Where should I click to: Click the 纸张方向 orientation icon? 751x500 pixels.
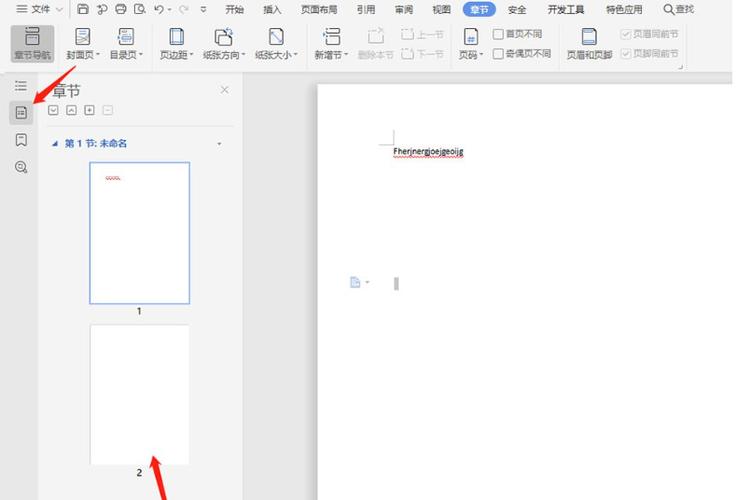224,37
